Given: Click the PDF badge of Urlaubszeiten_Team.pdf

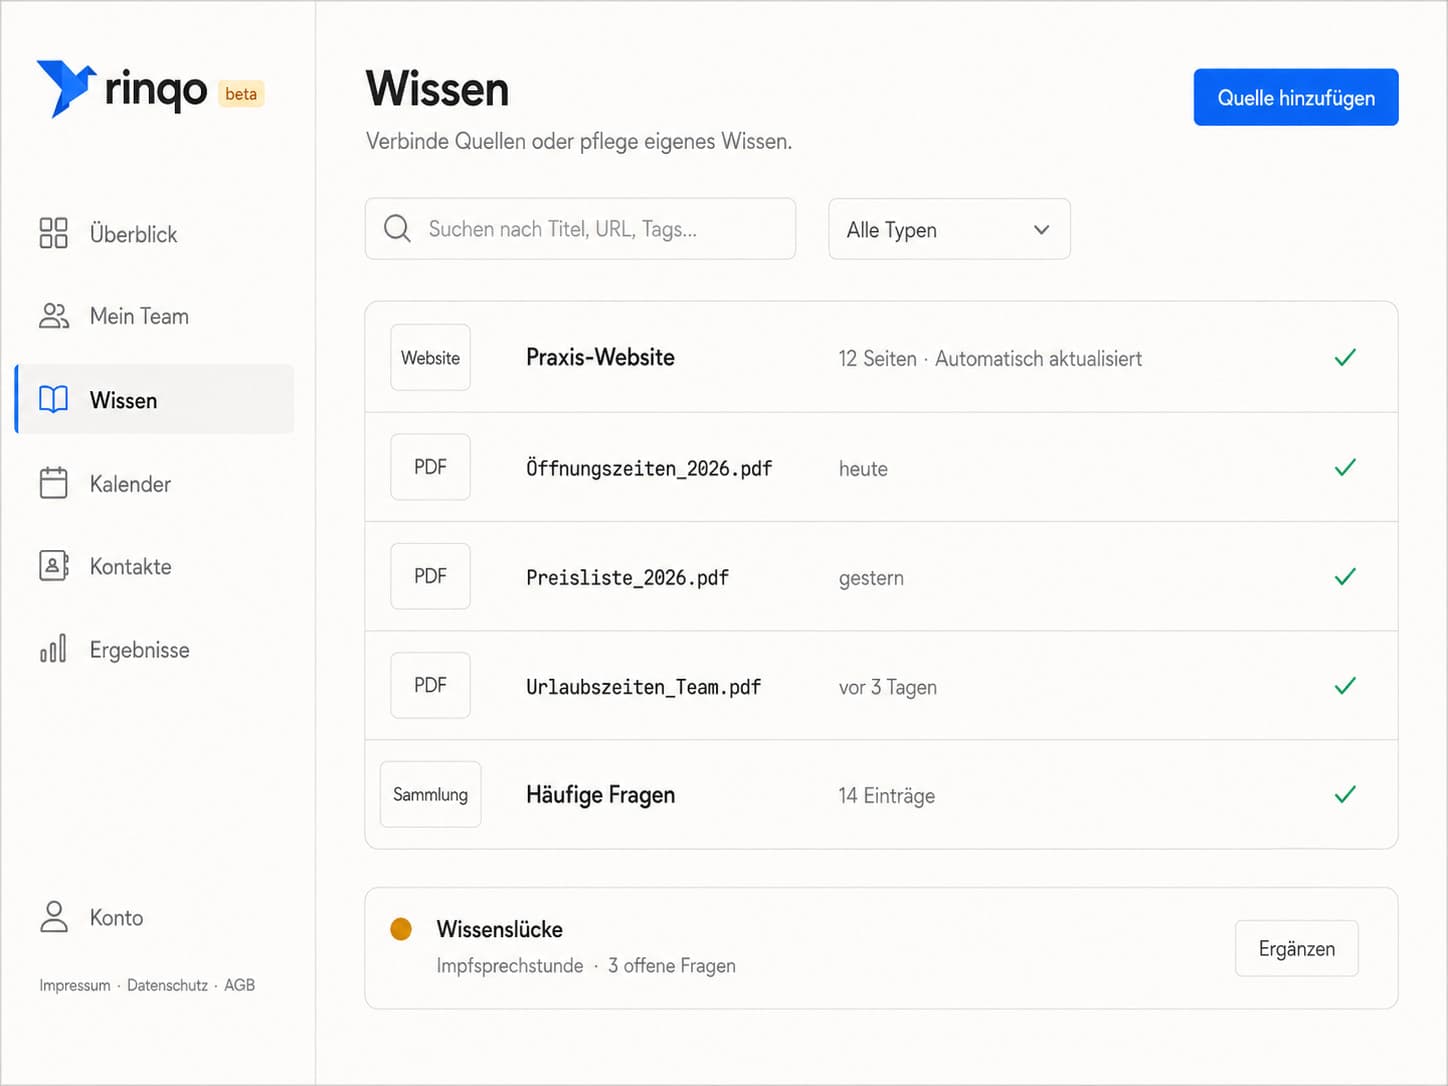Looking at the screenshot, I should 430,685.
